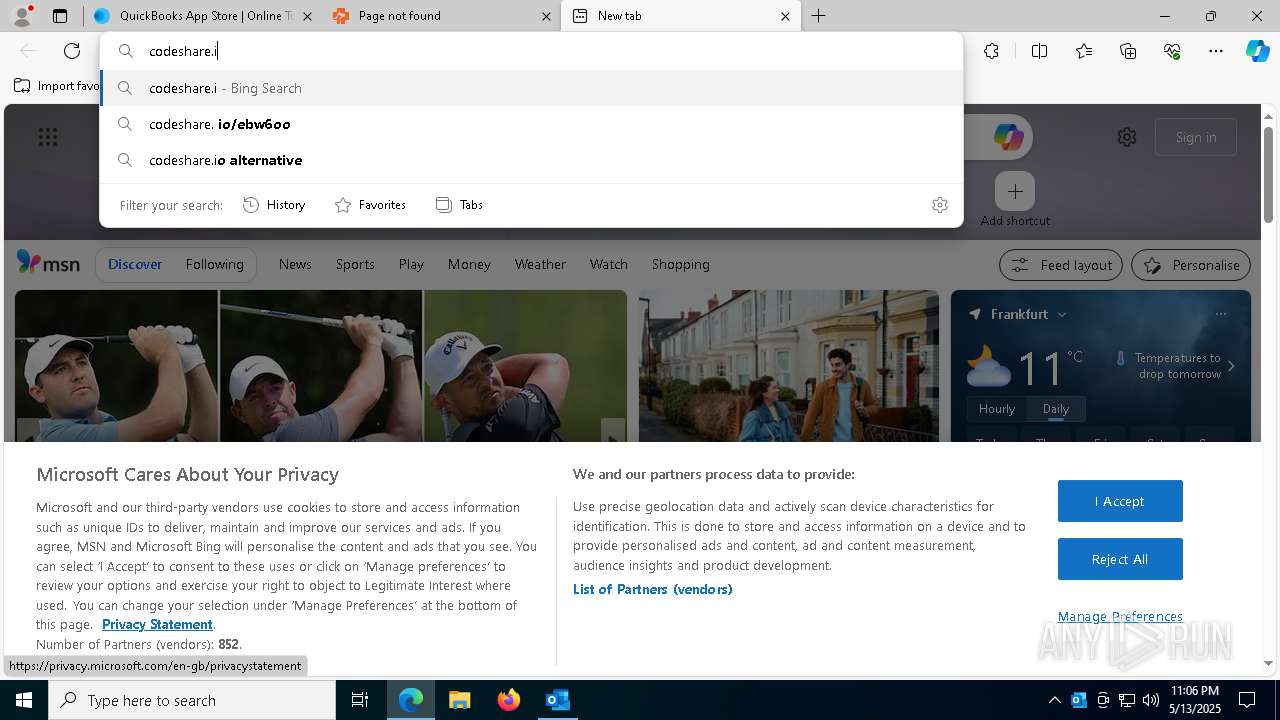Open Outlook from taskbar

click(557, 700)
